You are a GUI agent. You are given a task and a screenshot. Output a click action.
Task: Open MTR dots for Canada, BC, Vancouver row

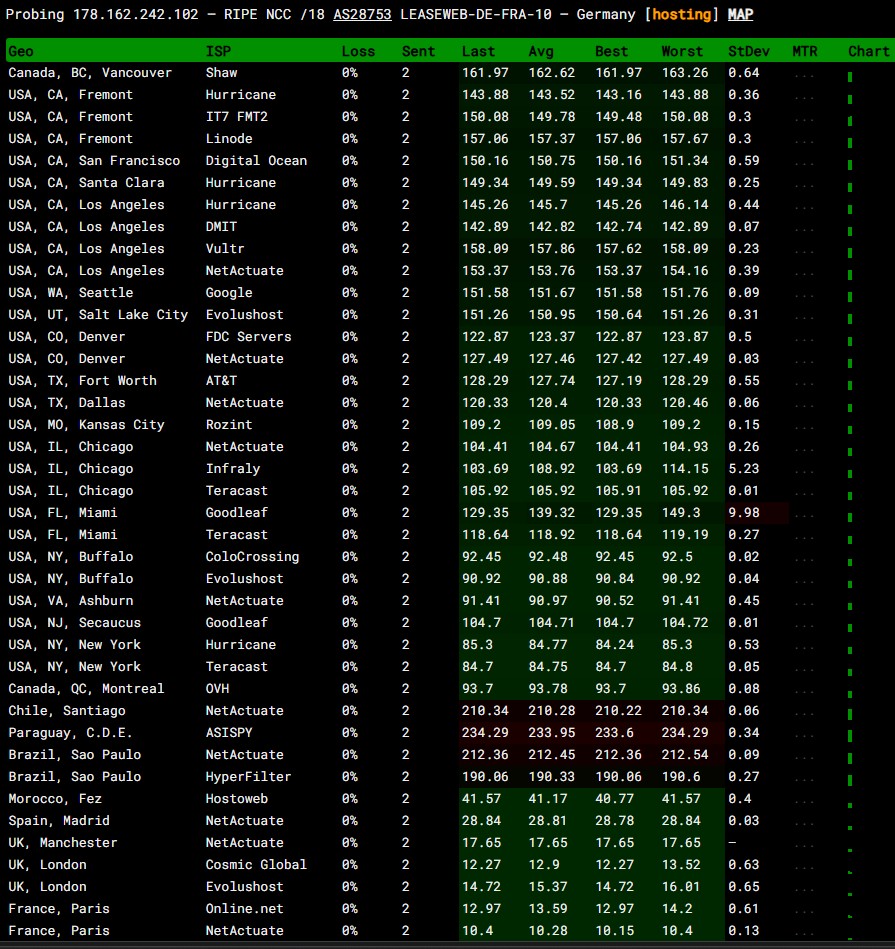(804, 76)
